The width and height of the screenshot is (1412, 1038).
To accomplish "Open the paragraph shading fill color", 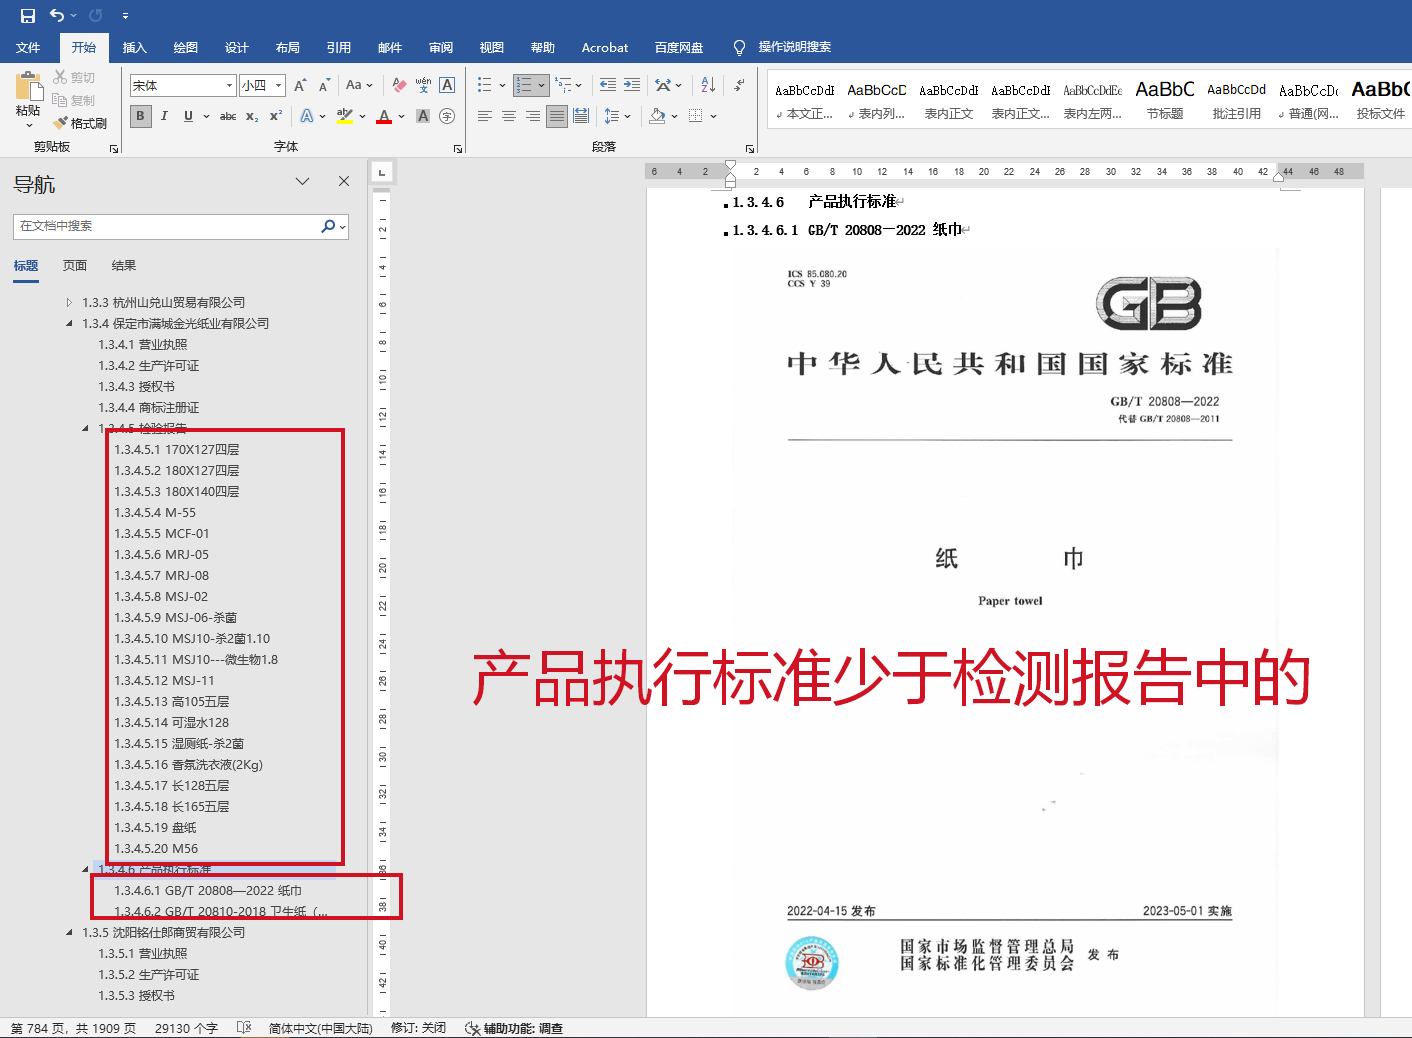I will (657, 116).
